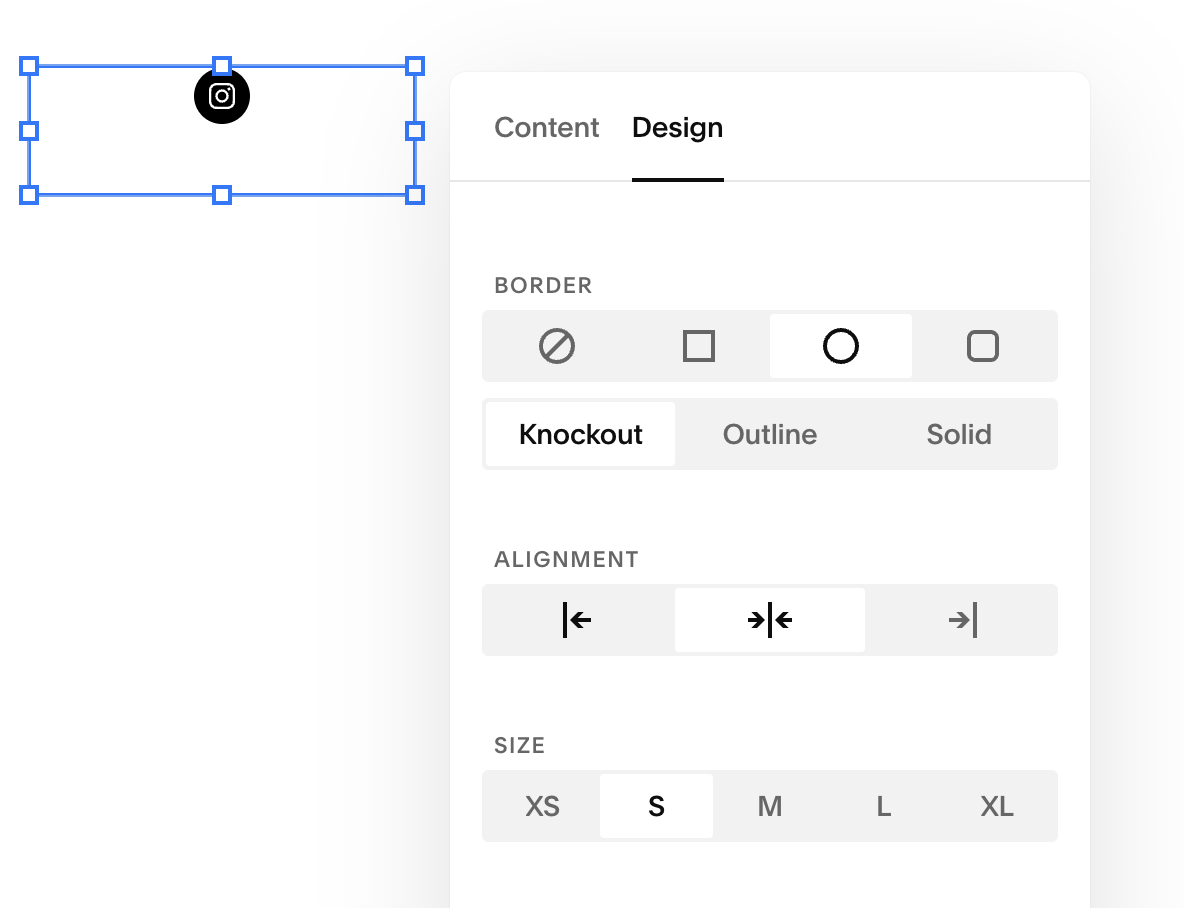Set icon size to S
1184x908 pixels.
[x=656, y=806]
